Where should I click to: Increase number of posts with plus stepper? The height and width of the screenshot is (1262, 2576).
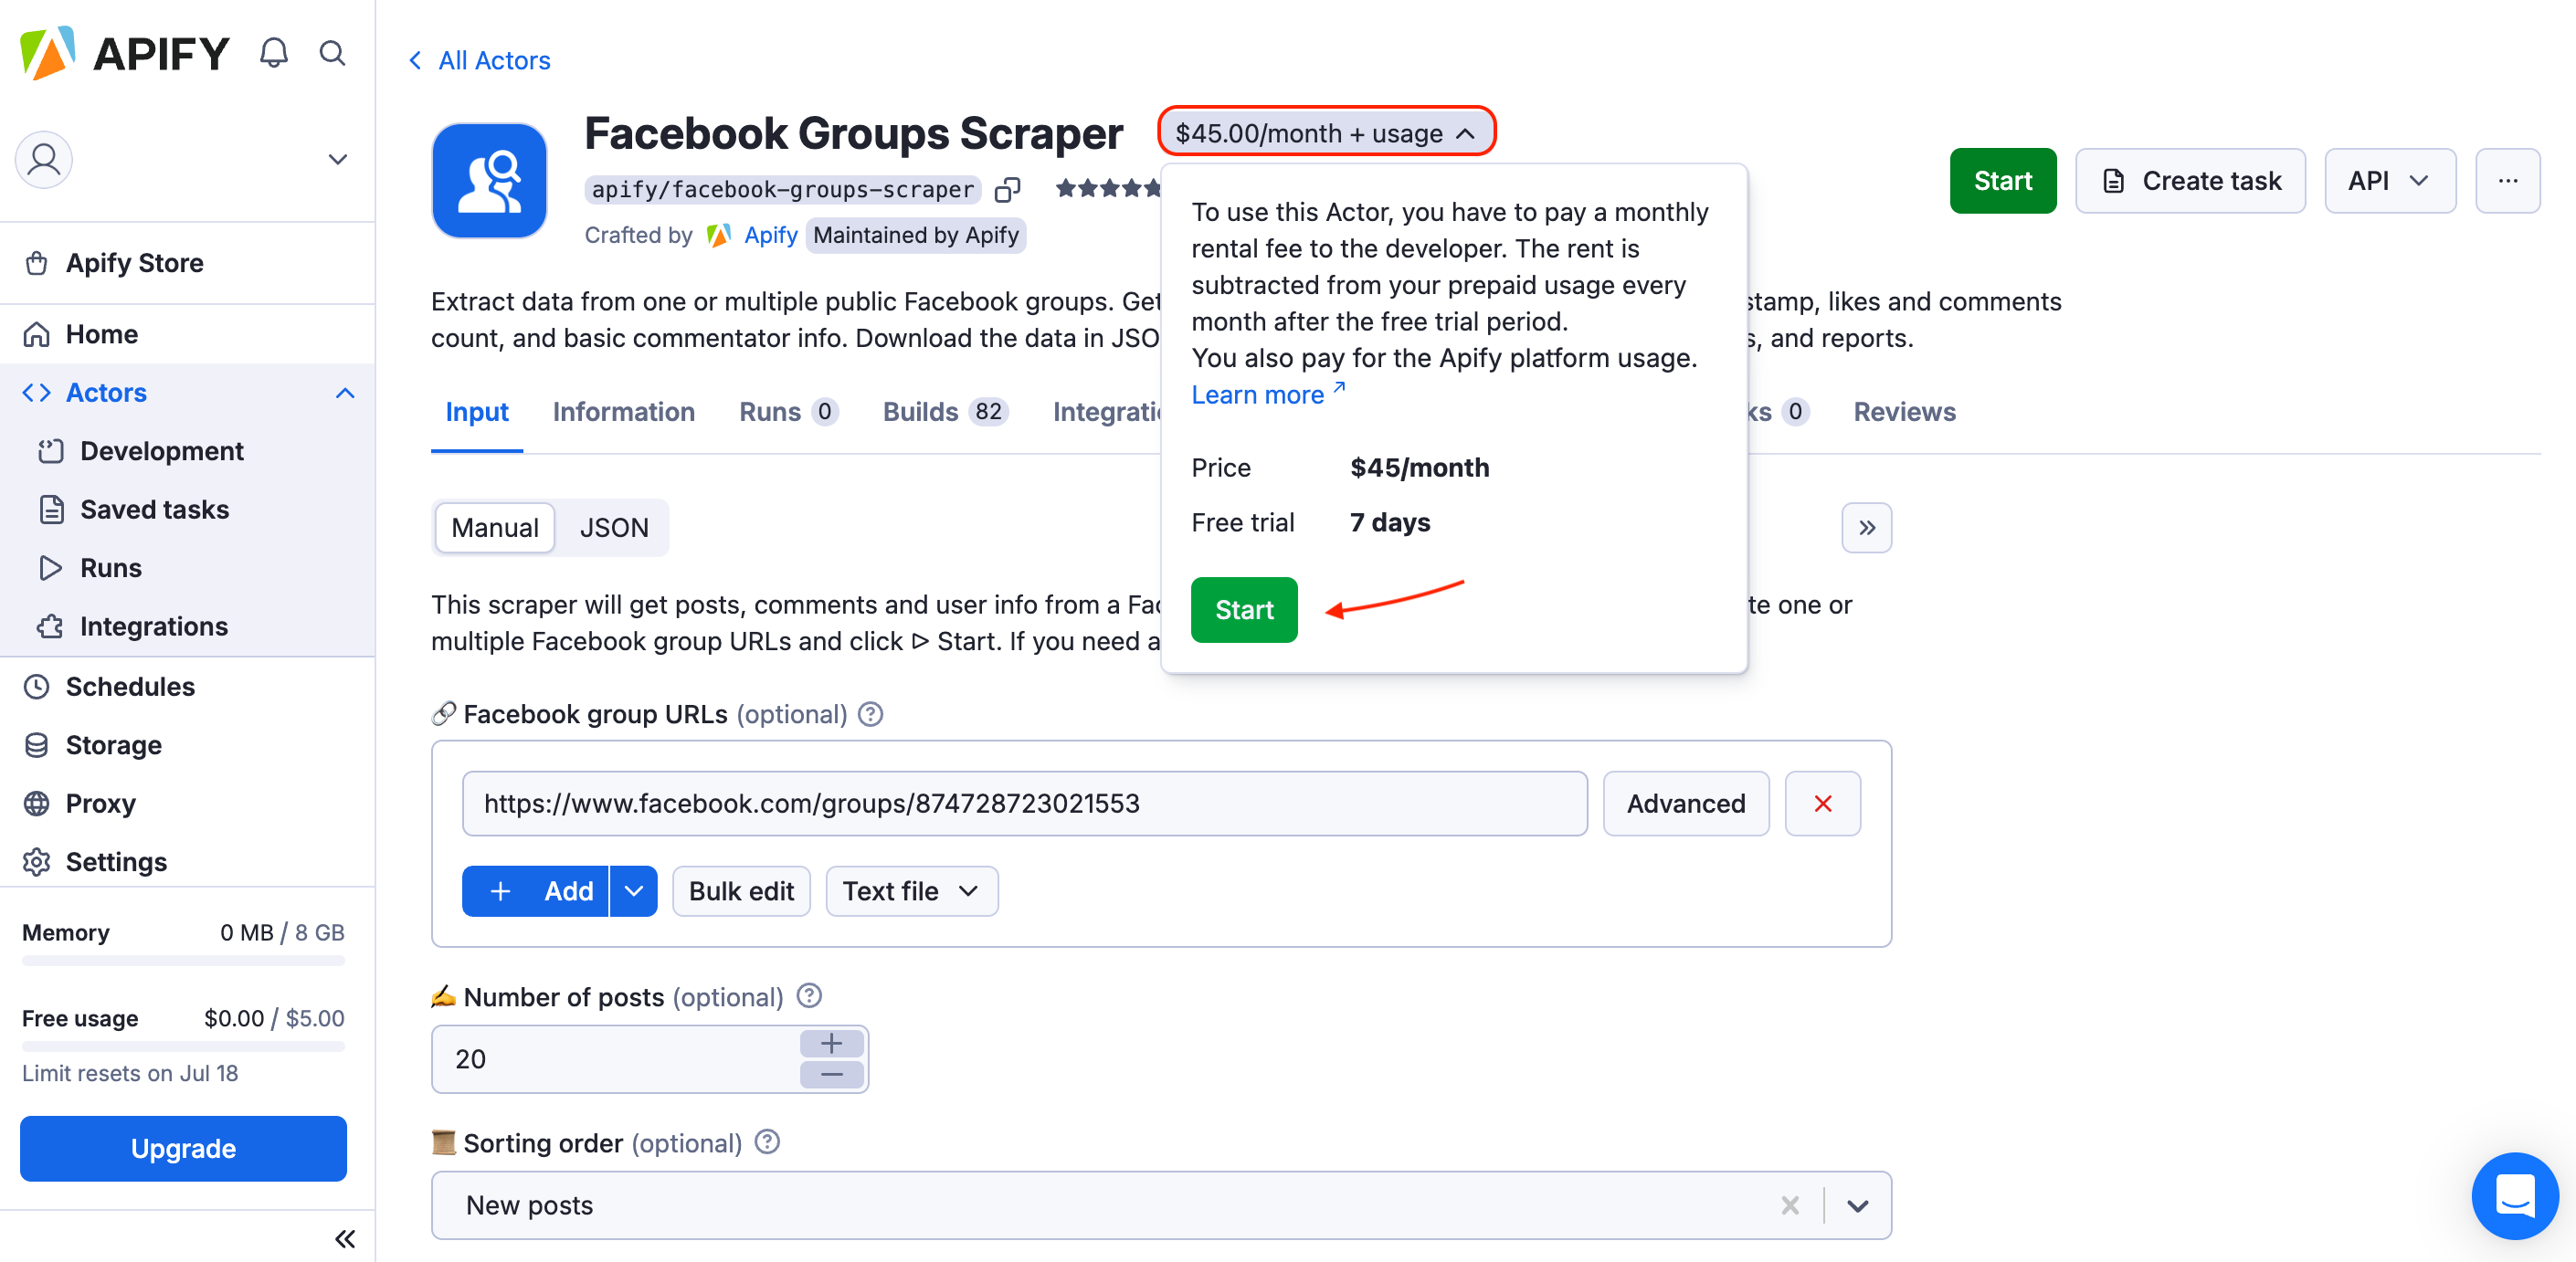831,1043
